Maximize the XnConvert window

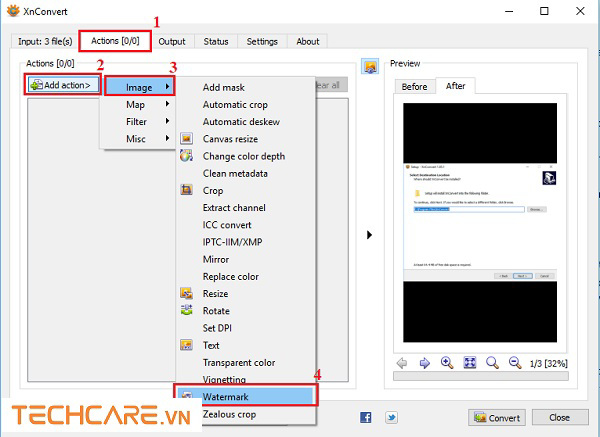click(x=544, y=11)
